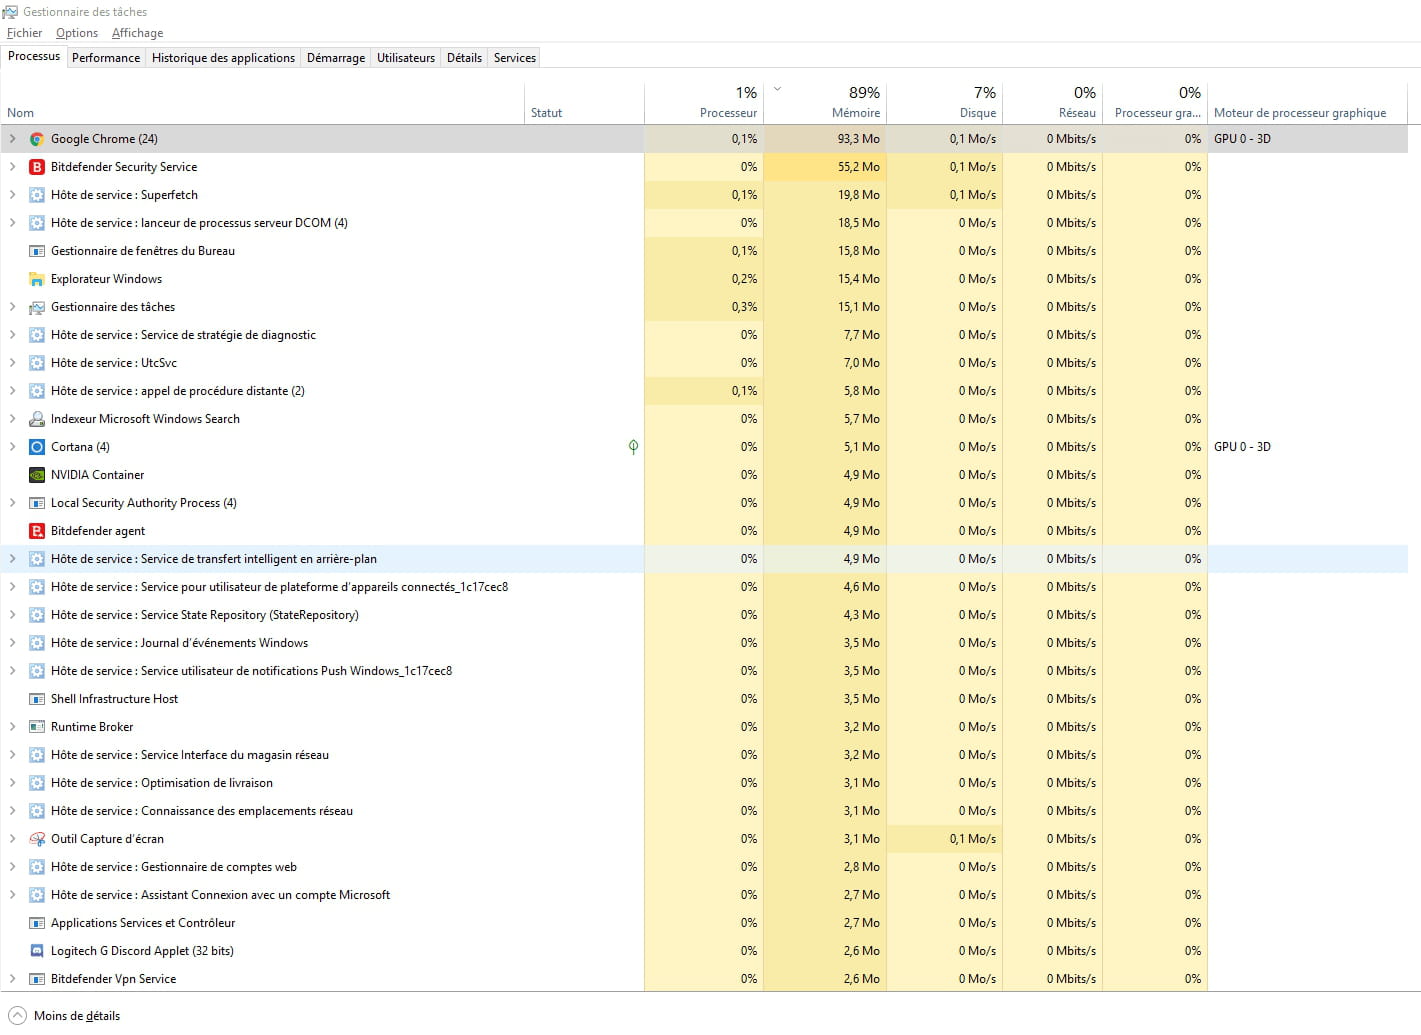Sort by the Mémoire column header
The image size is (1421, 1035).
(x=825, y=103)
